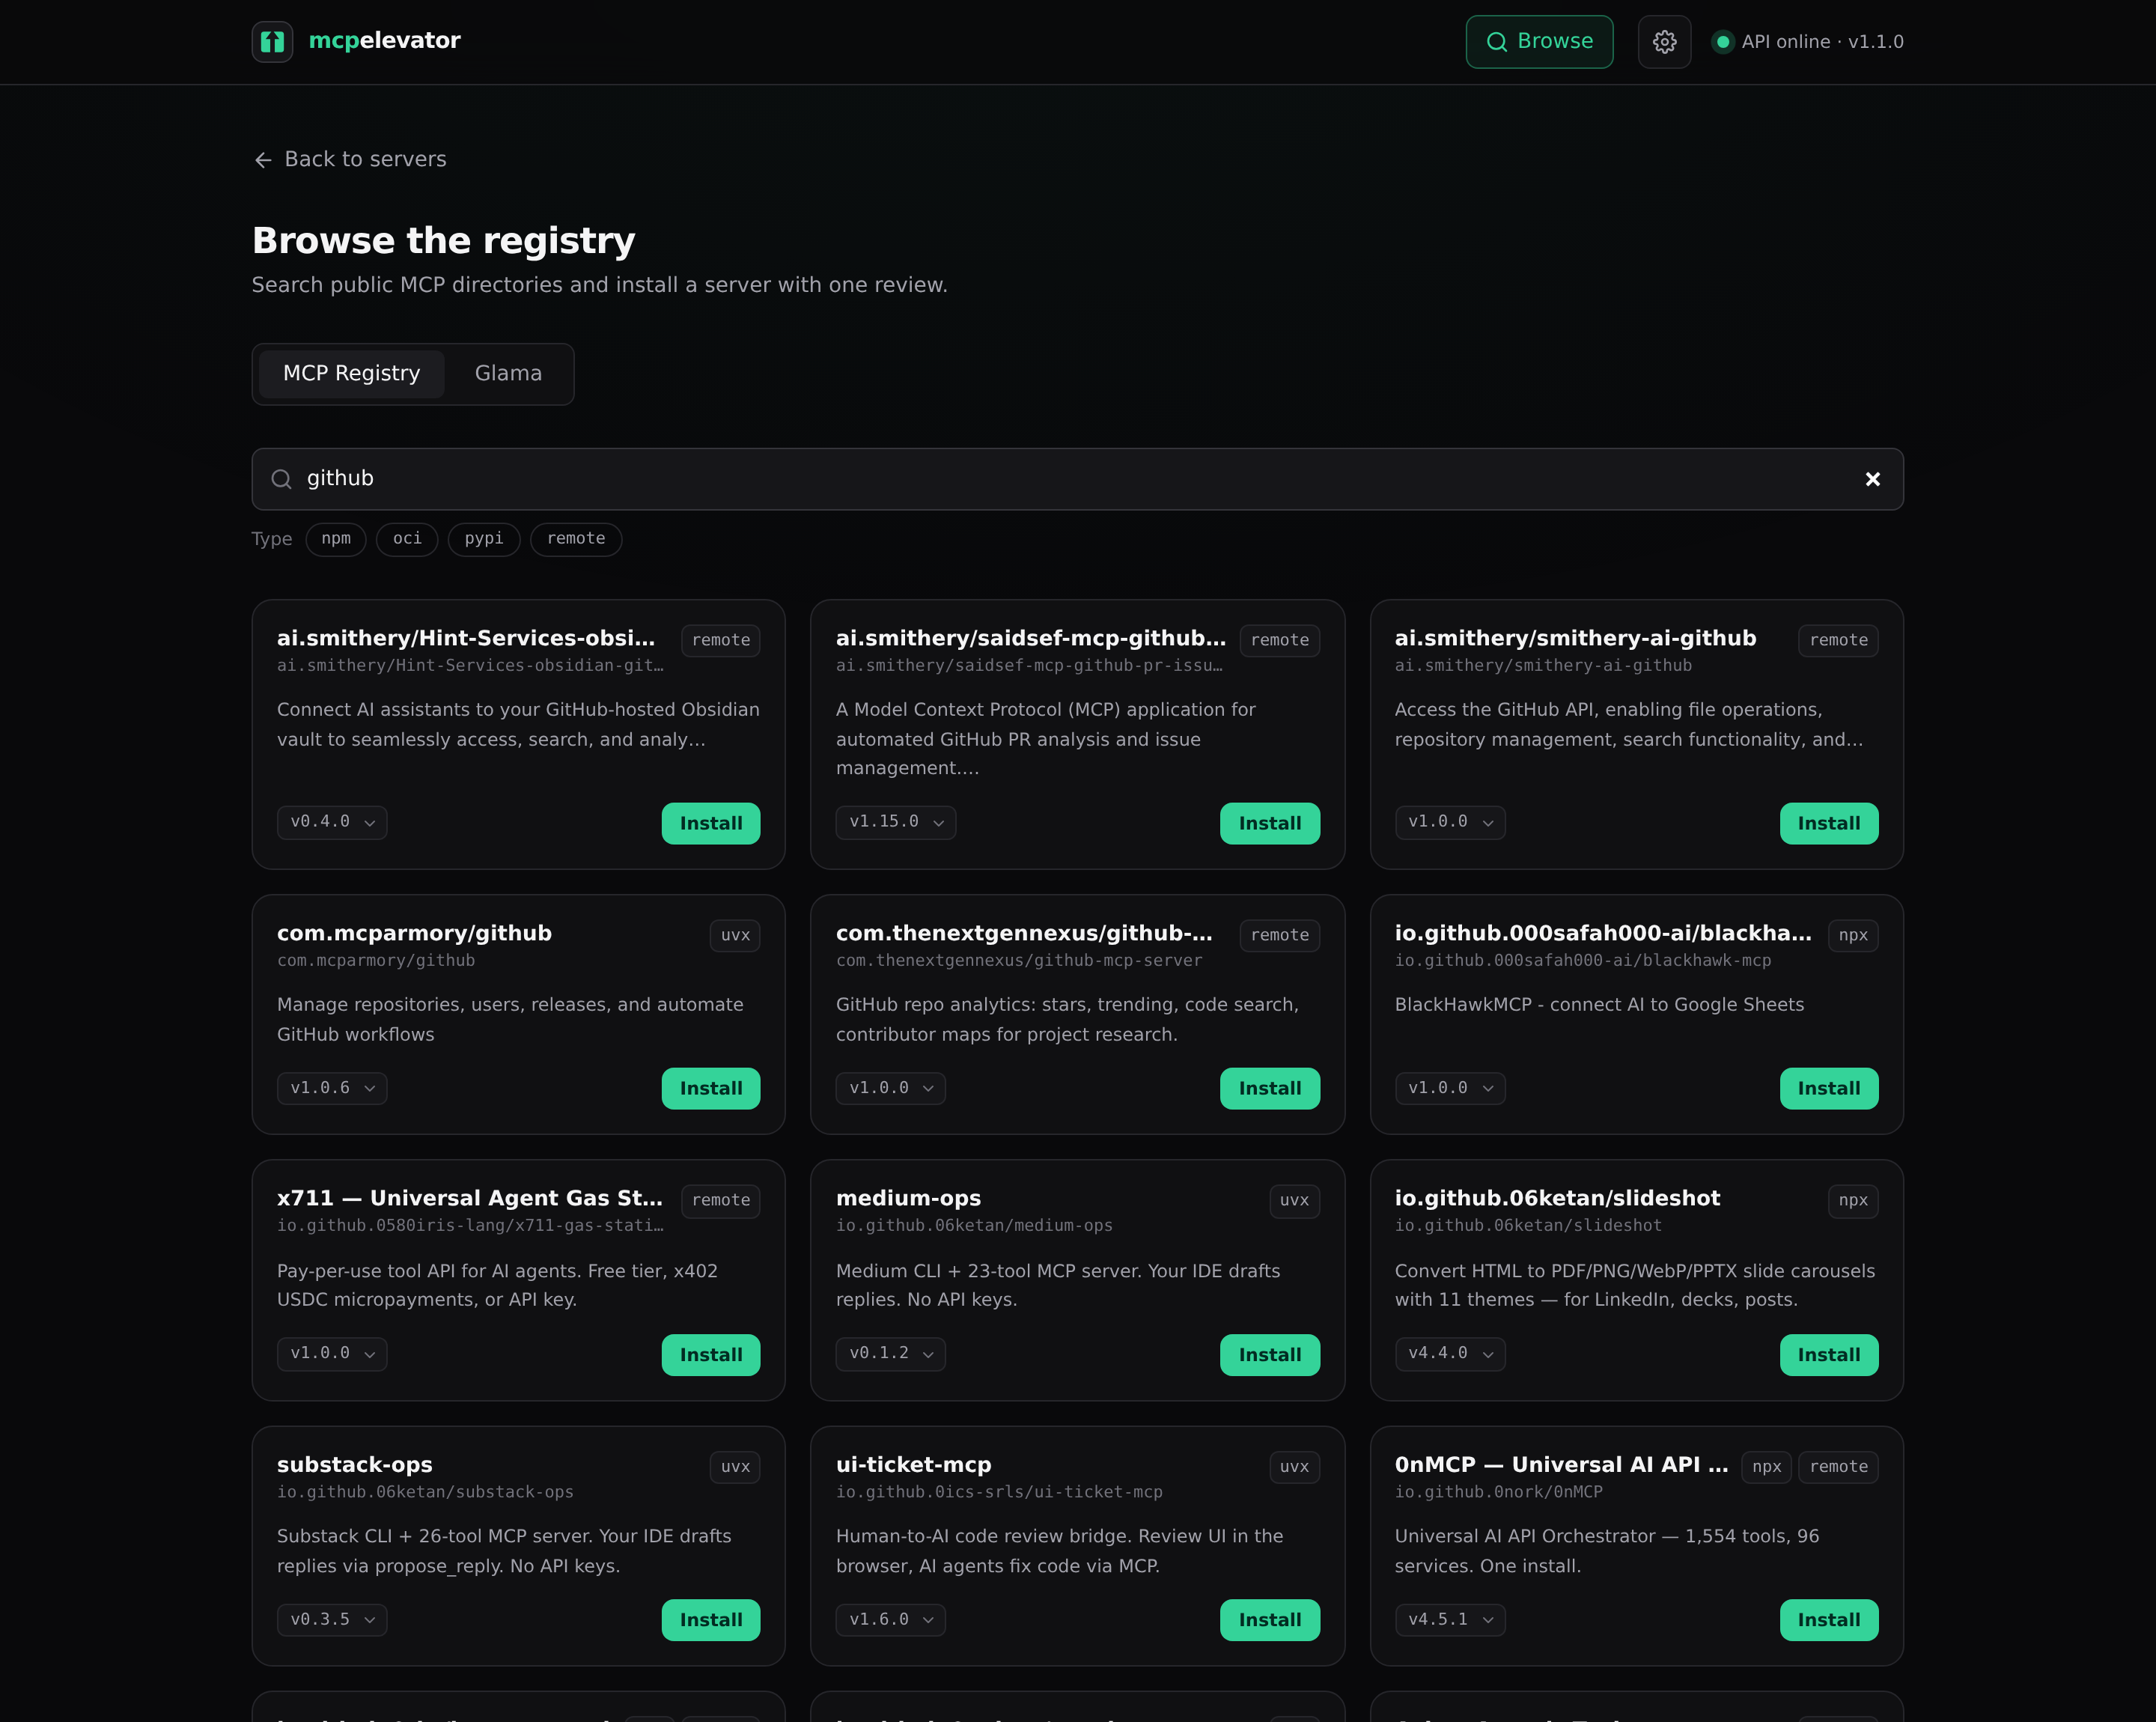This screenshot has width=2156, height=1722.
Task: Click the mcpelevator brand name
Action: (384, 41)
